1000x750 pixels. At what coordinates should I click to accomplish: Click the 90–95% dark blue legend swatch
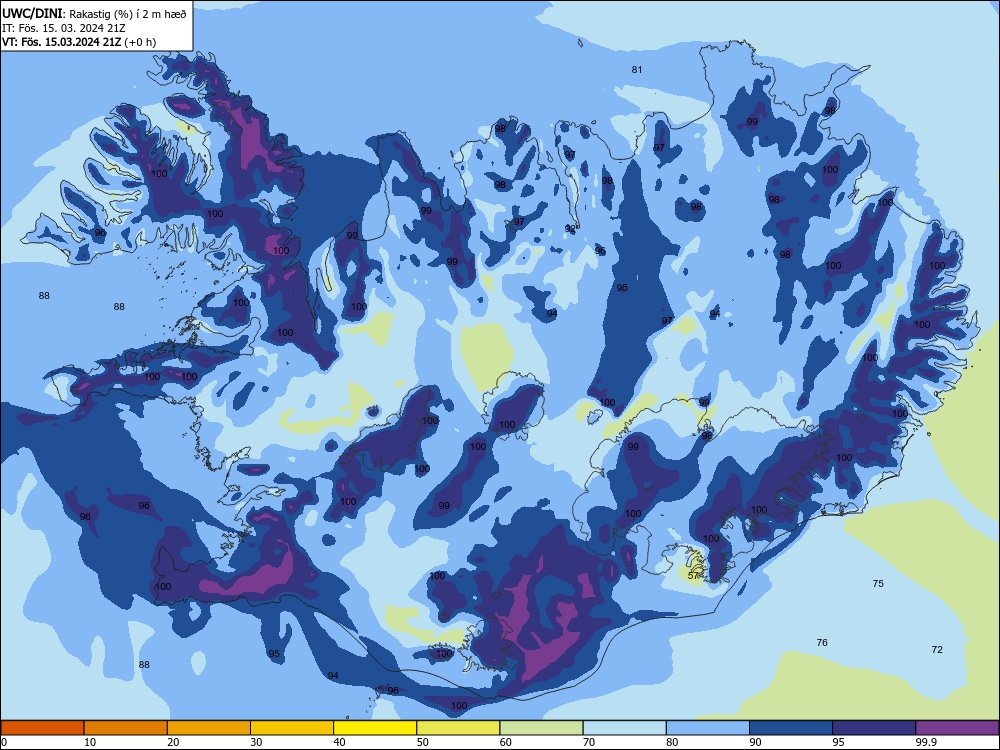pyautogui.click(x=791, y=728)
